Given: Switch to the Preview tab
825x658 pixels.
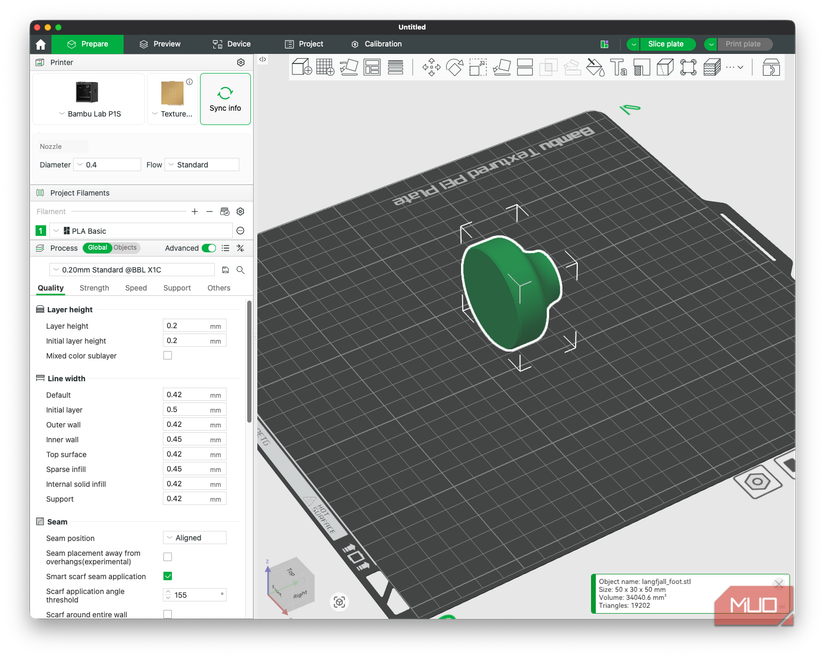Looking at the screenshot, I should click(x=160, y=44).
